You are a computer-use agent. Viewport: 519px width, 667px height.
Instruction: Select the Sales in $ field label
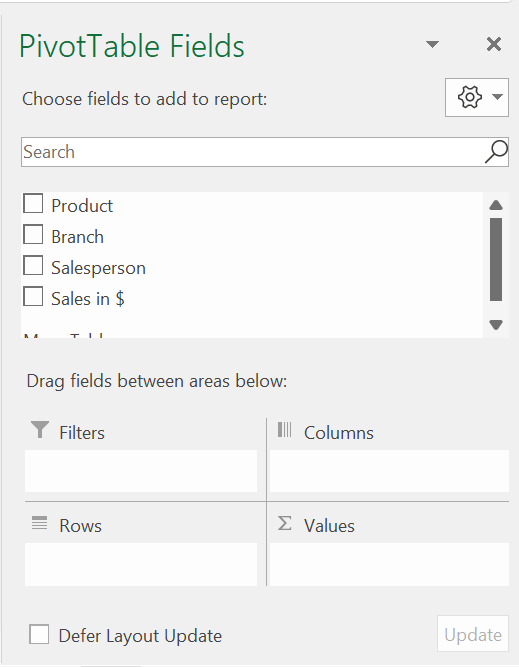88,299
